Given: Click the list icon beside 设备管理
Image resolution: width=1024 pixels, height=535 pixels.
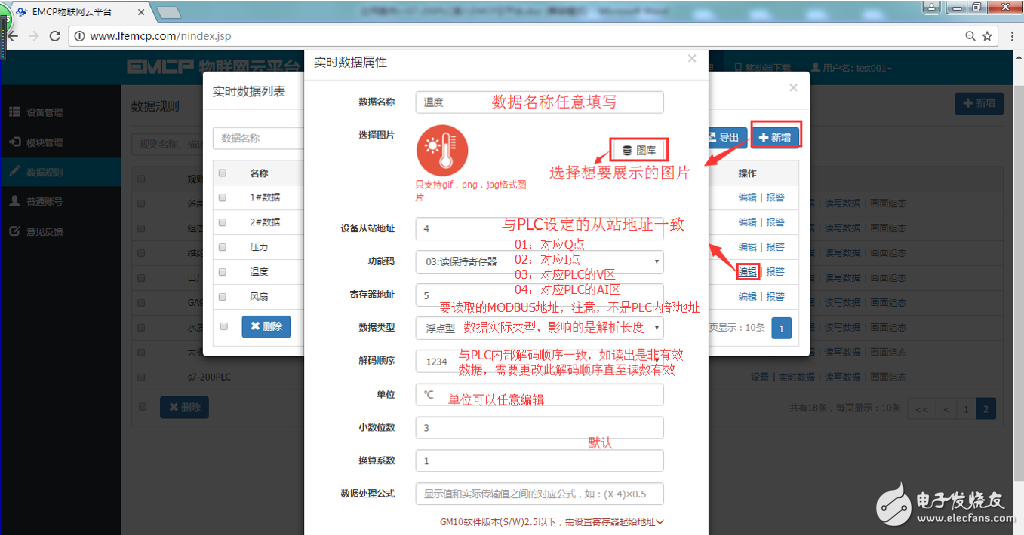Looking at the screenshot, I should 14,112.
